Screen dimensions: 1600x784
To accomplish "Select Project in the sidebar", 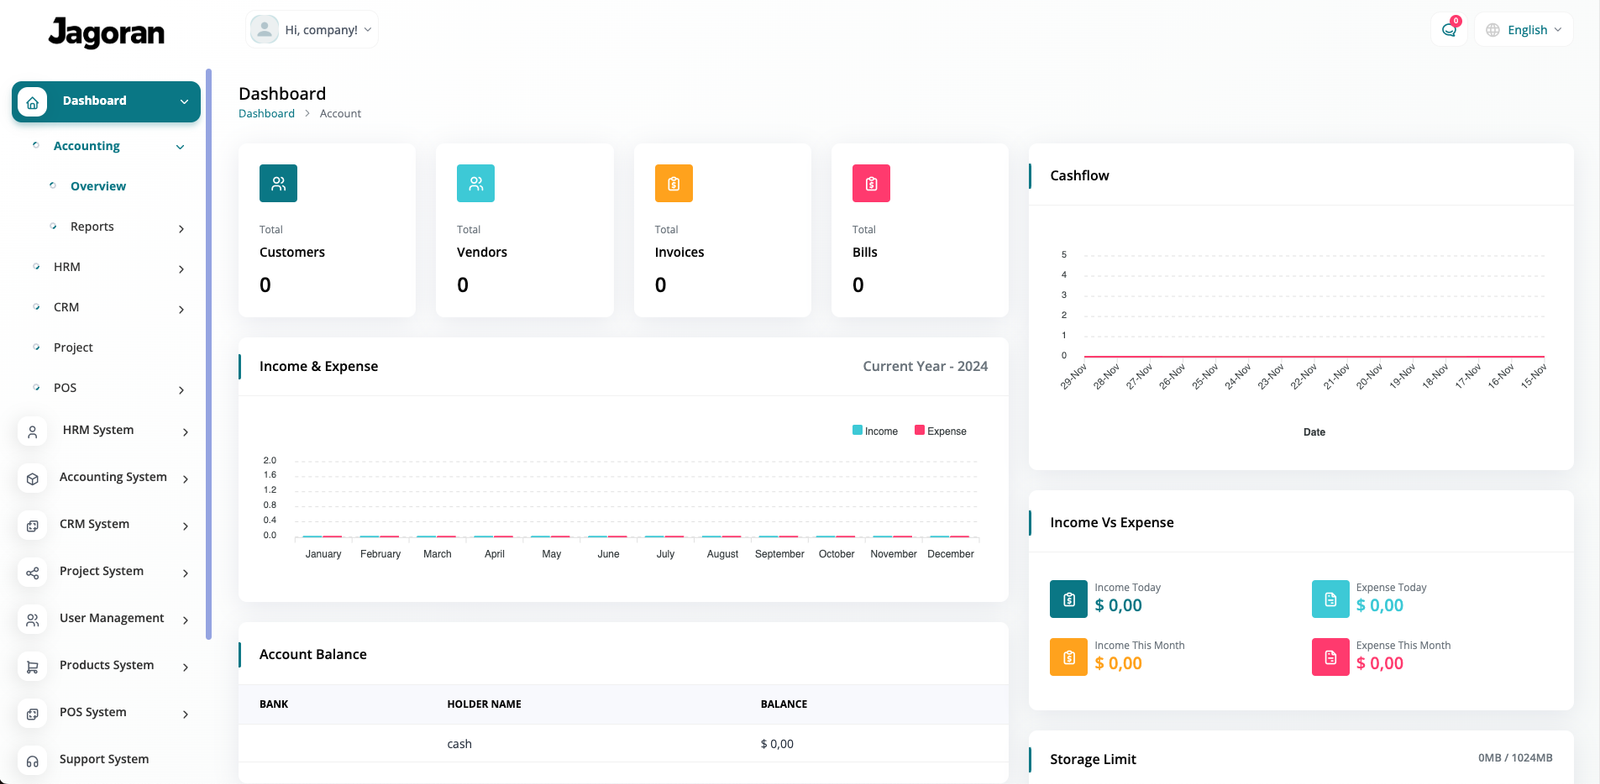I will tap(73, 348).
